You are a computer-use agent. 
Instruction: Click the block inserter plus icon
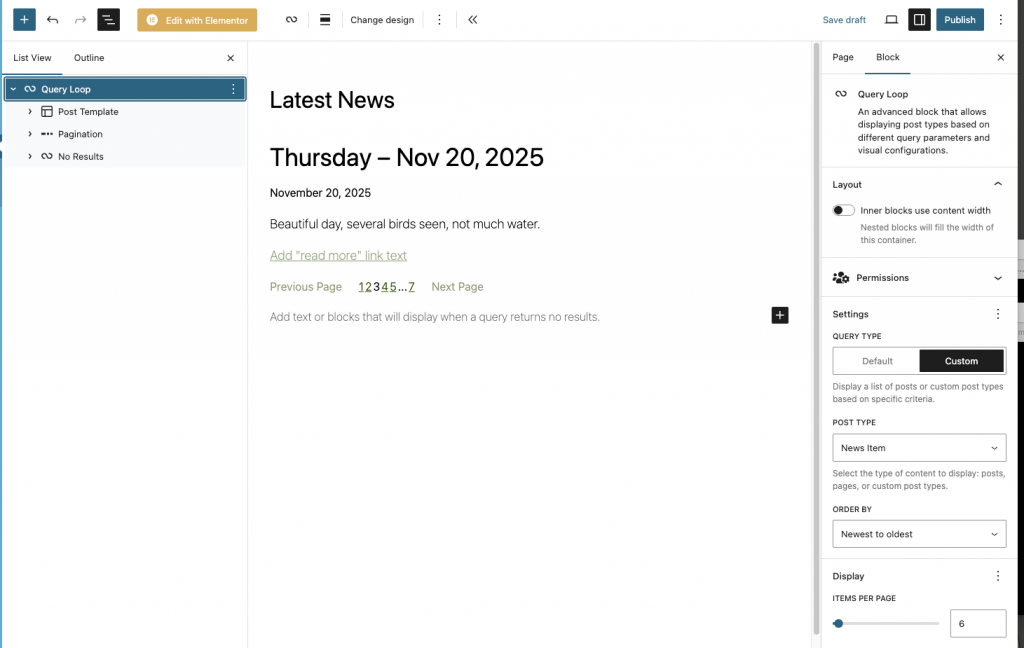(24, 20)
